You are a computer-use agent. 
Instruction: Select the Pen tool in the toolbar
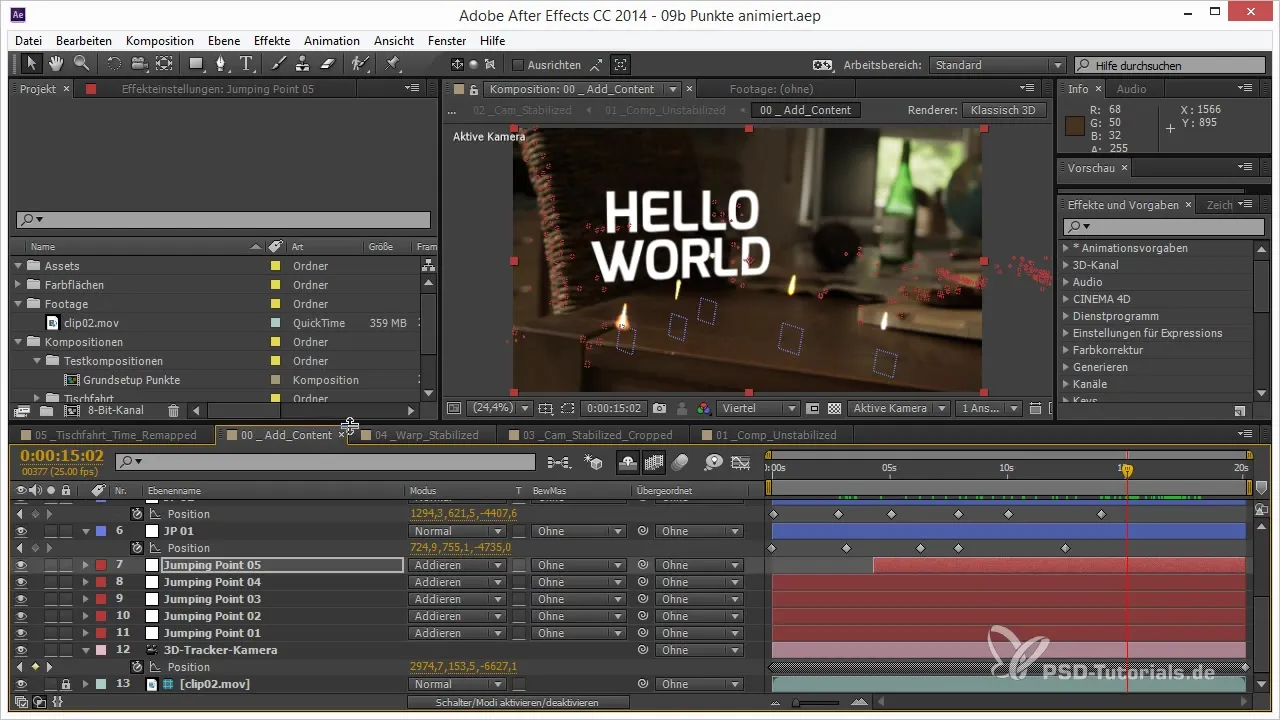(220, 64)
